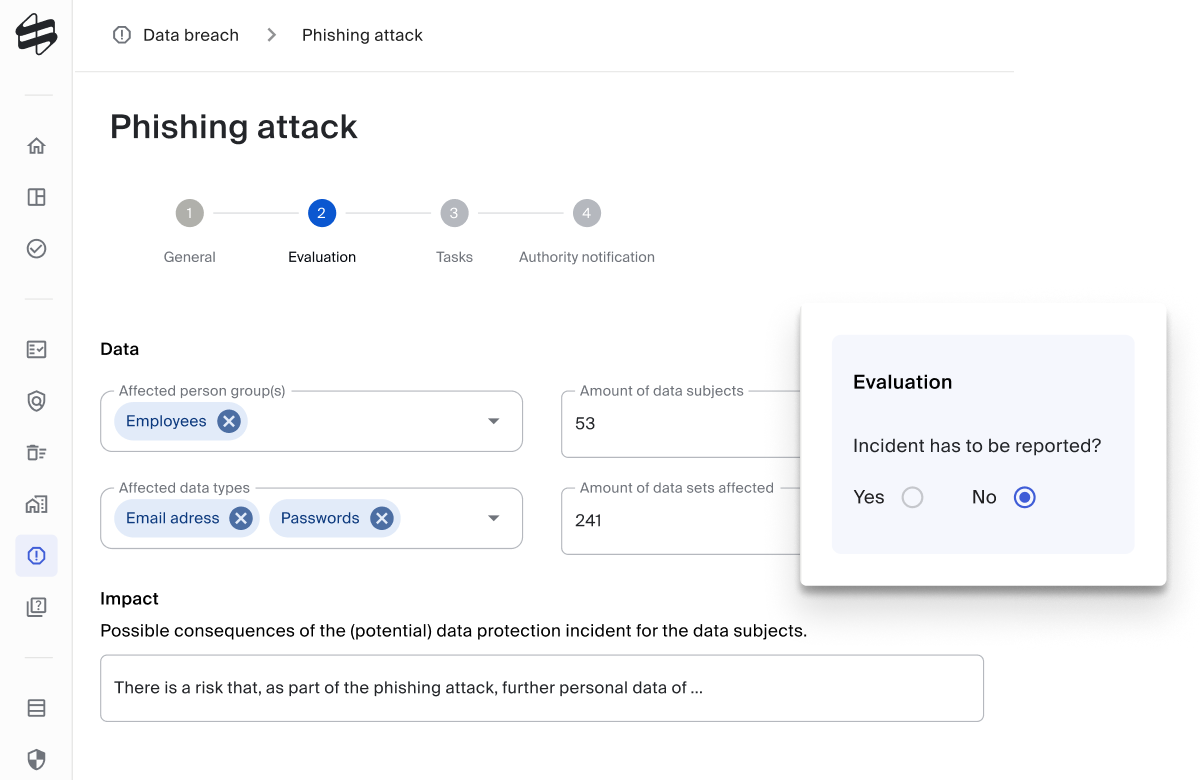The image size is (1200, 780).
Task: Remove the Passwords data type chip
Action: 381,518
